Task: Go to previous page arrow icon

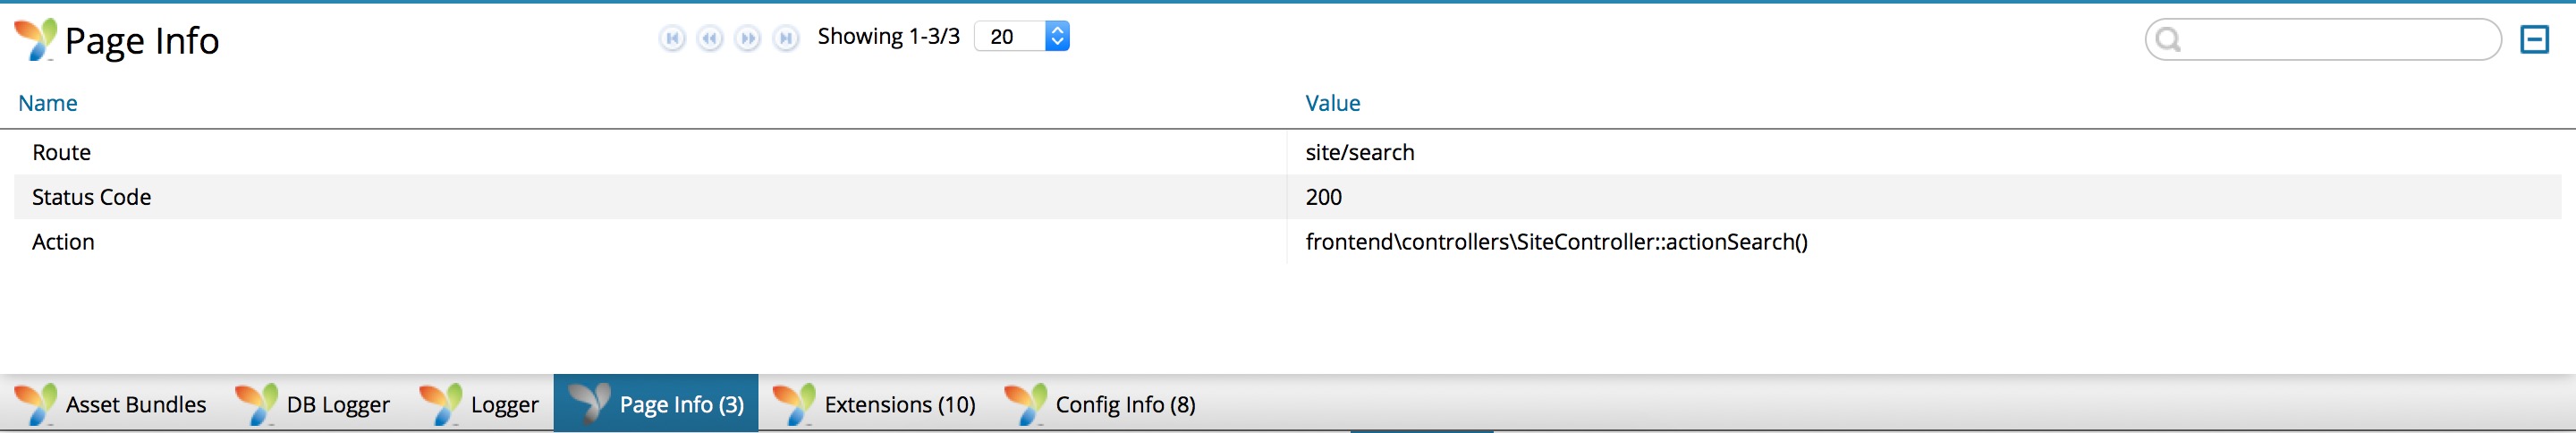Action: coord(710,38)
